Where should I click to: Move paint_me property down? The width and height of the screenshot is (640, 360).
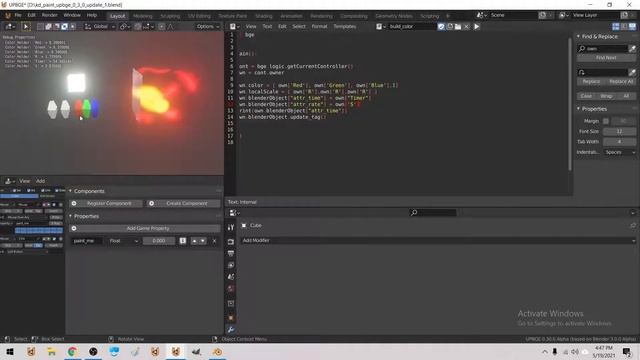(203, 241)
